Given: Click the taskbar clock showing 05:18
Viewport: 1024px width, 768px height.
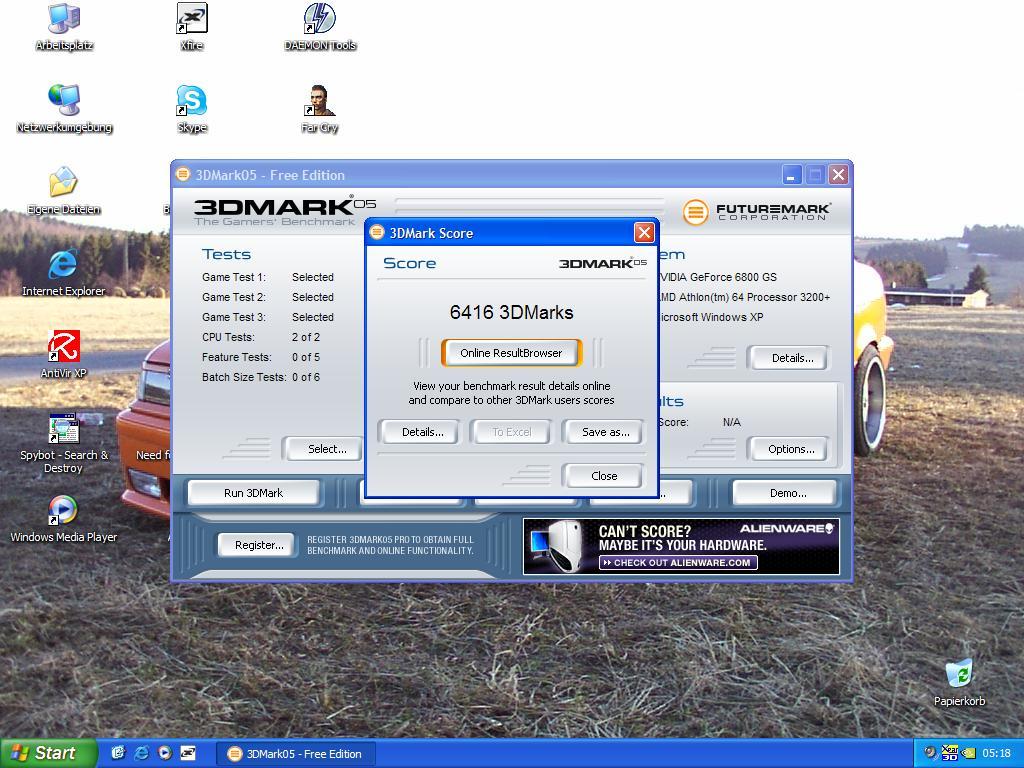Looking at the screenshot, I should (x=996, y=754).
